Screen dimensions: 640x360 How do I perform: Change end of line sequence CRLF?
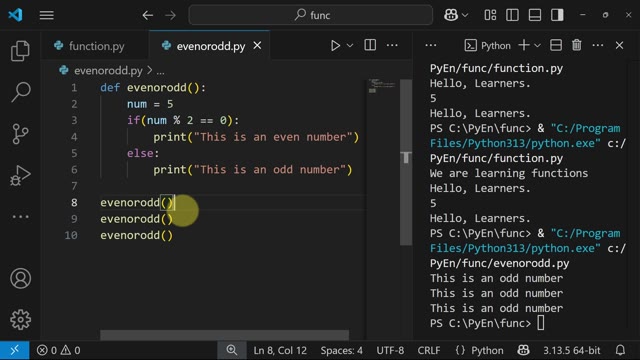429,350
